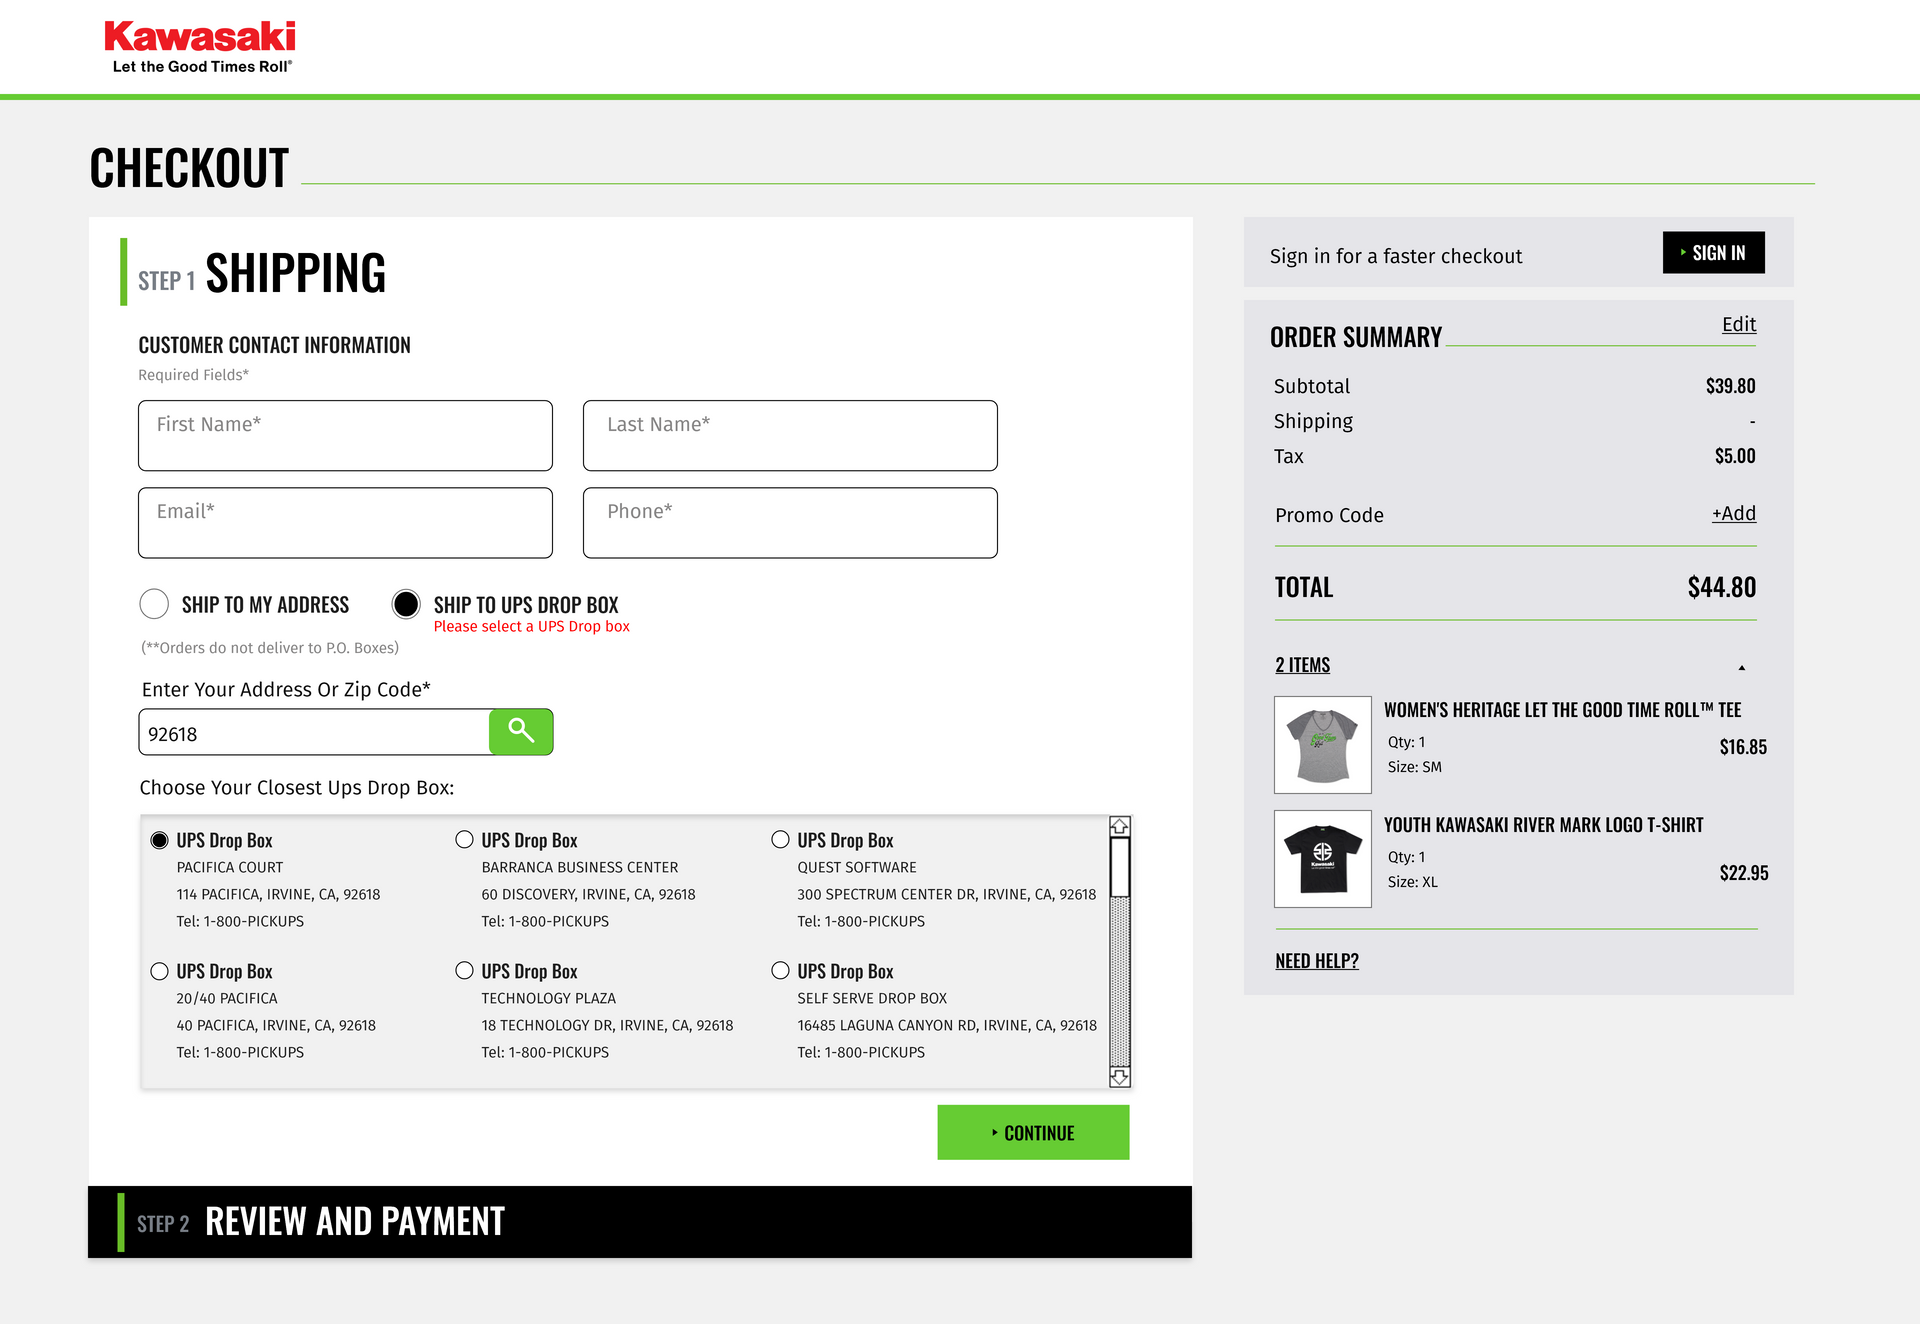Select Ship To My Address option
This screenshot has width=1920, height=1324.
click(154, 604)
